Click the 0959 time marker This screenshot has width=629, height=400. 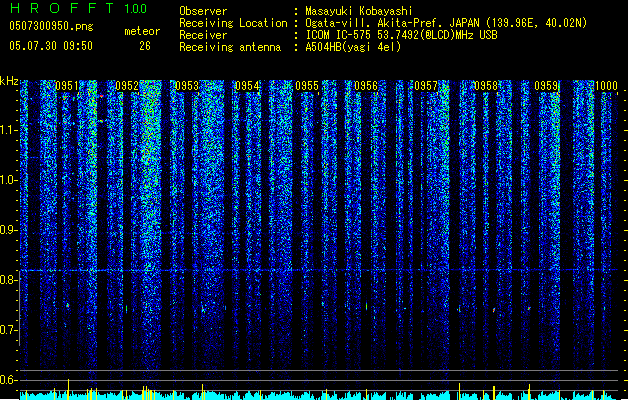click(546, 86)
